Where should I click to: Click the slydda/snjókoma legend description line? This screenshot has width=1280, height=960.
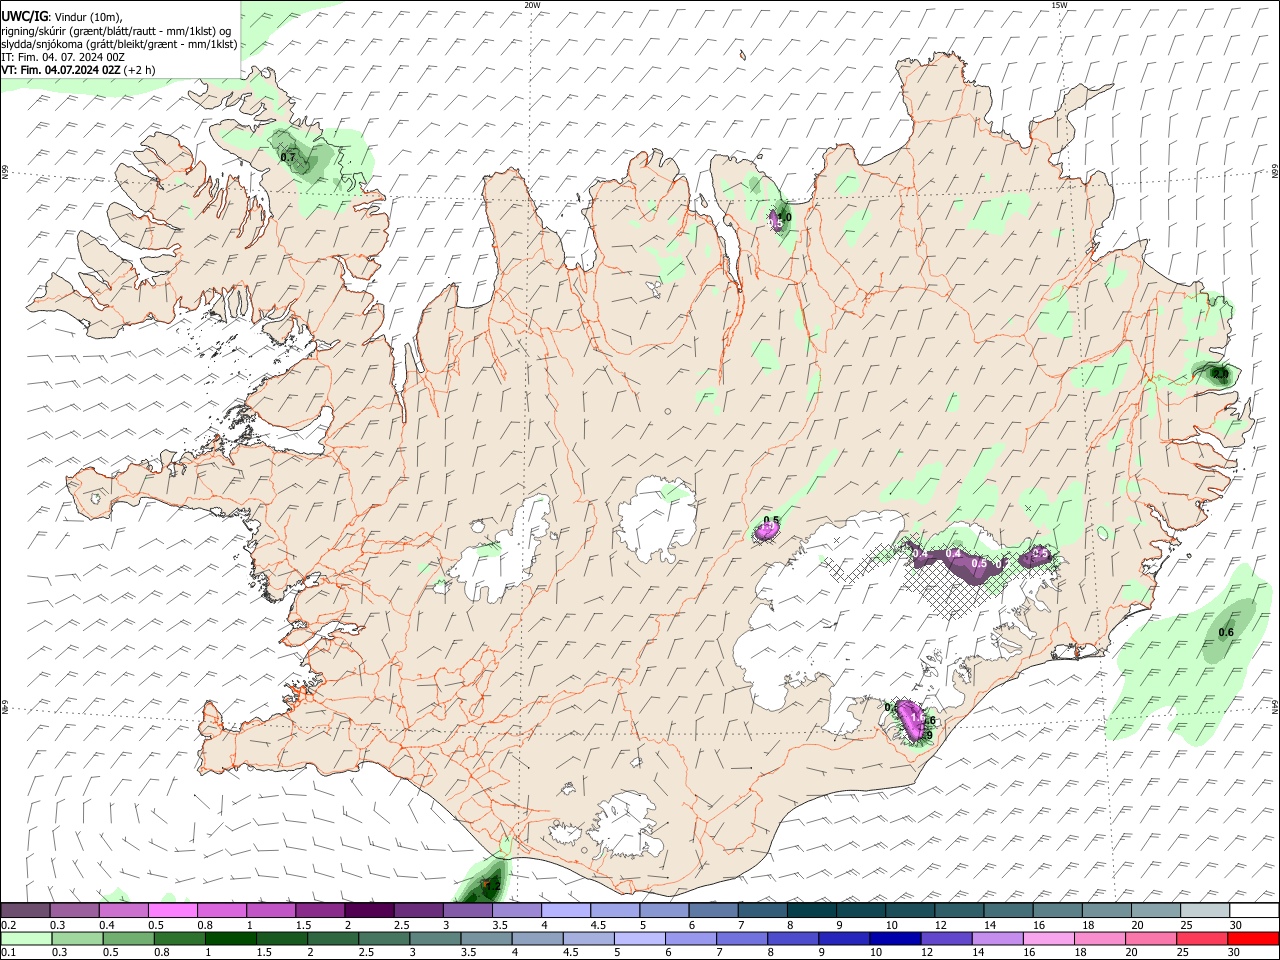[x=119, y=44]
